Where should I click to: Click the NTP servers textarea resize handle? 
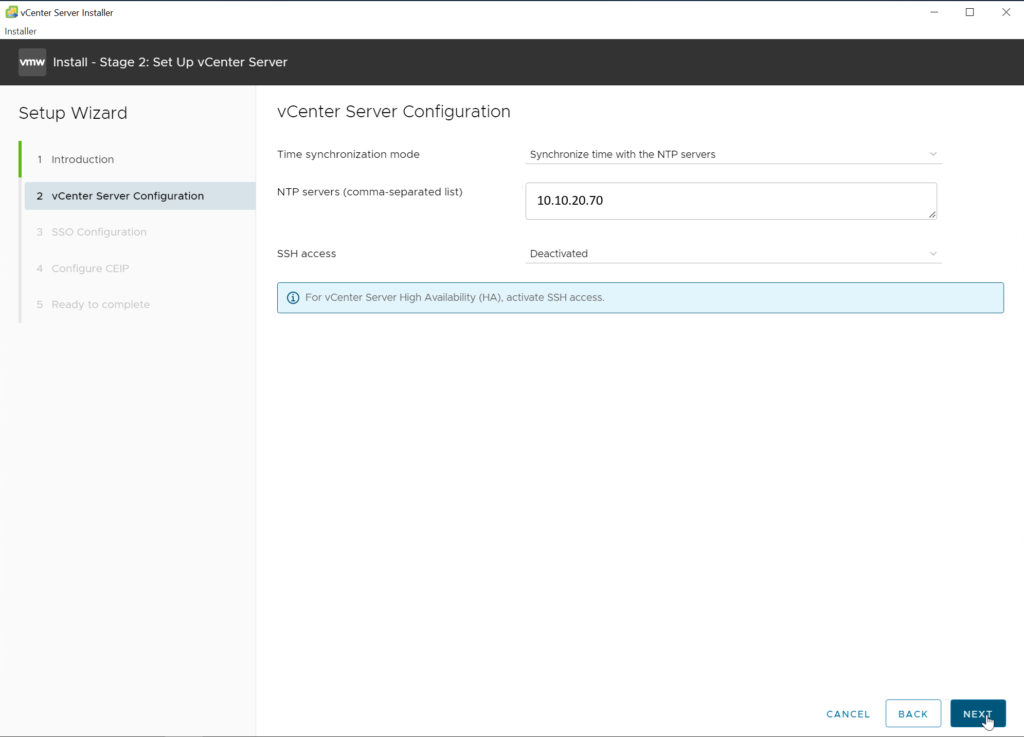point(931,214)
